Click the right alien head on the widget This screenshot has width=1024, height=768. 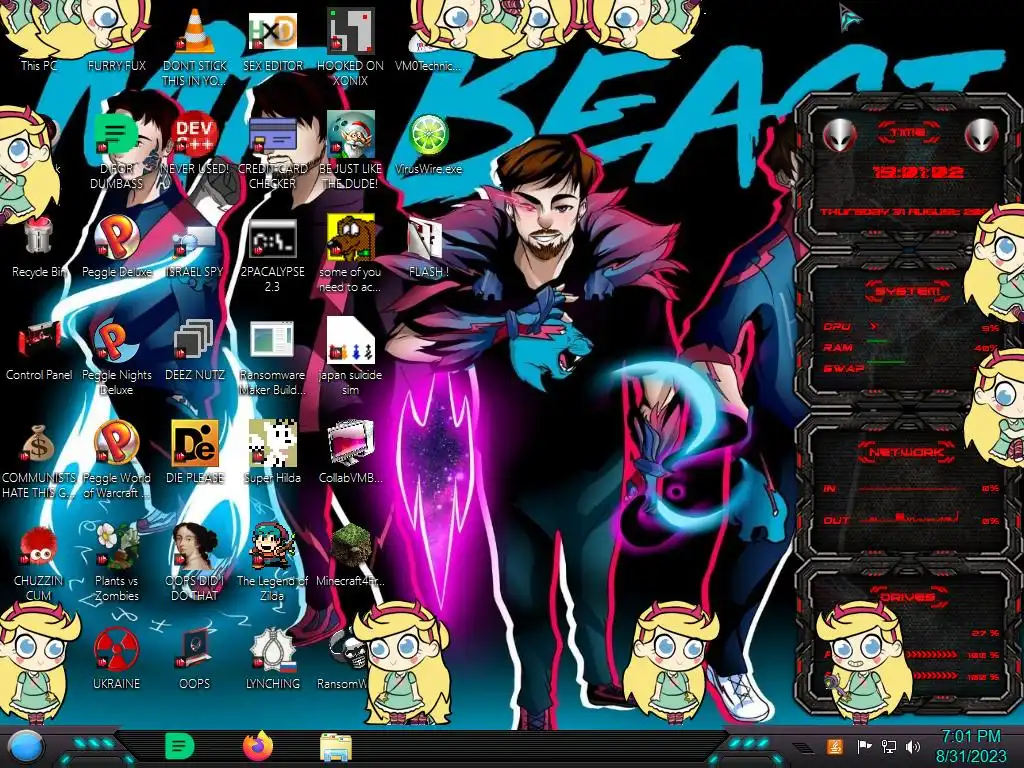[x=982, y=135]
